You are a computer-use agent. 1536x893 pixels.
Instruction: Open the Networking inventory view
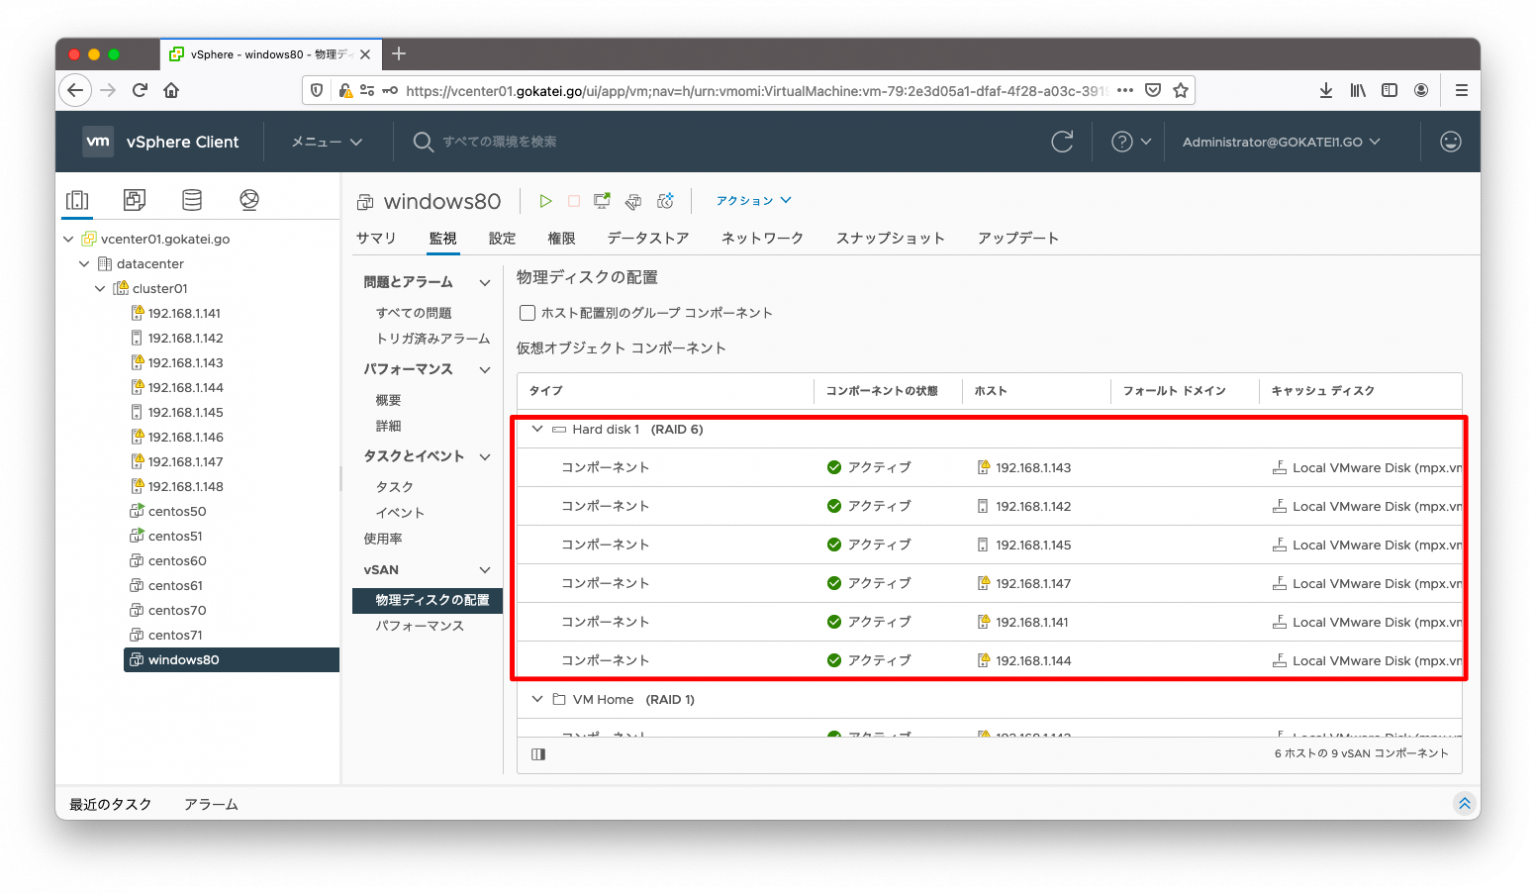249,199
